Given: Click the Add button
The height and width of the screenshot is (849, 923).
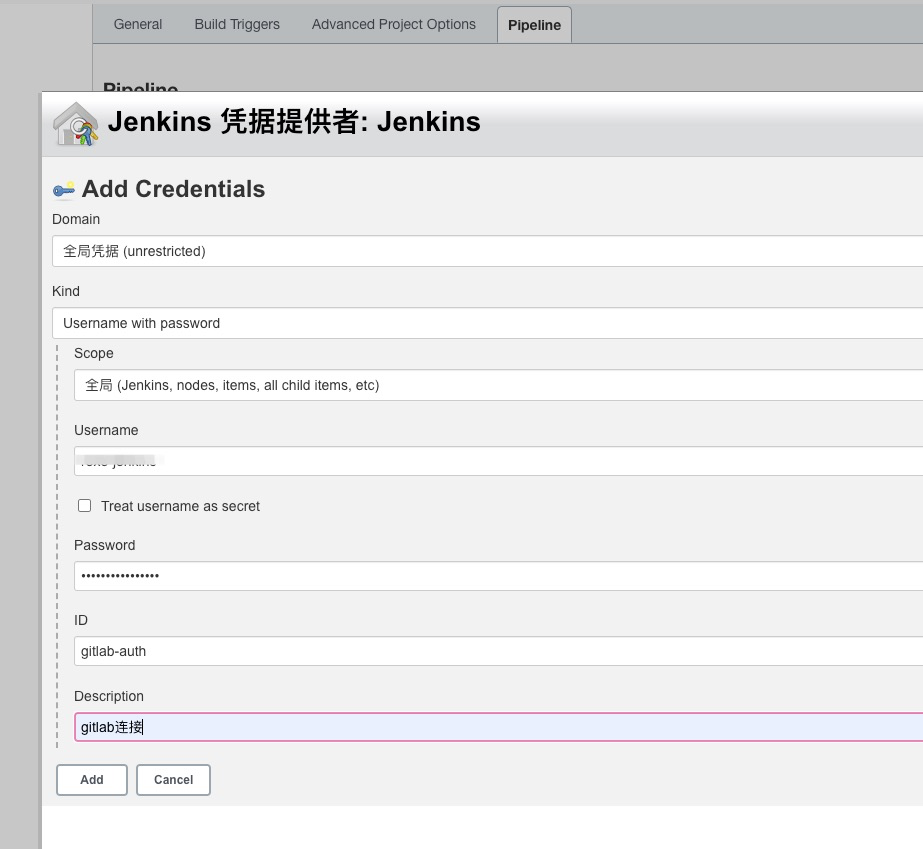Looking at the screenshot, I should 92,780.
